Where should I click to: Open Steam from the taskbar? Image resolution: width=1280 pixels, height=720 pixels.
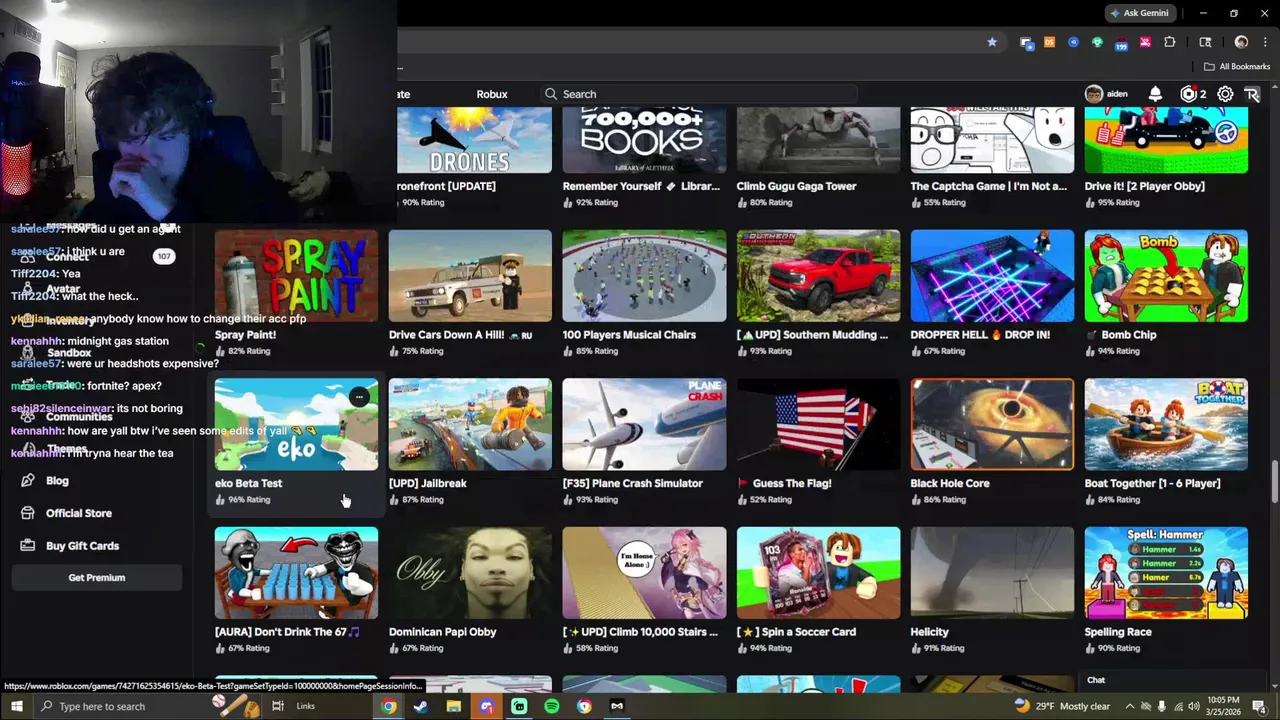coord(421,706)
